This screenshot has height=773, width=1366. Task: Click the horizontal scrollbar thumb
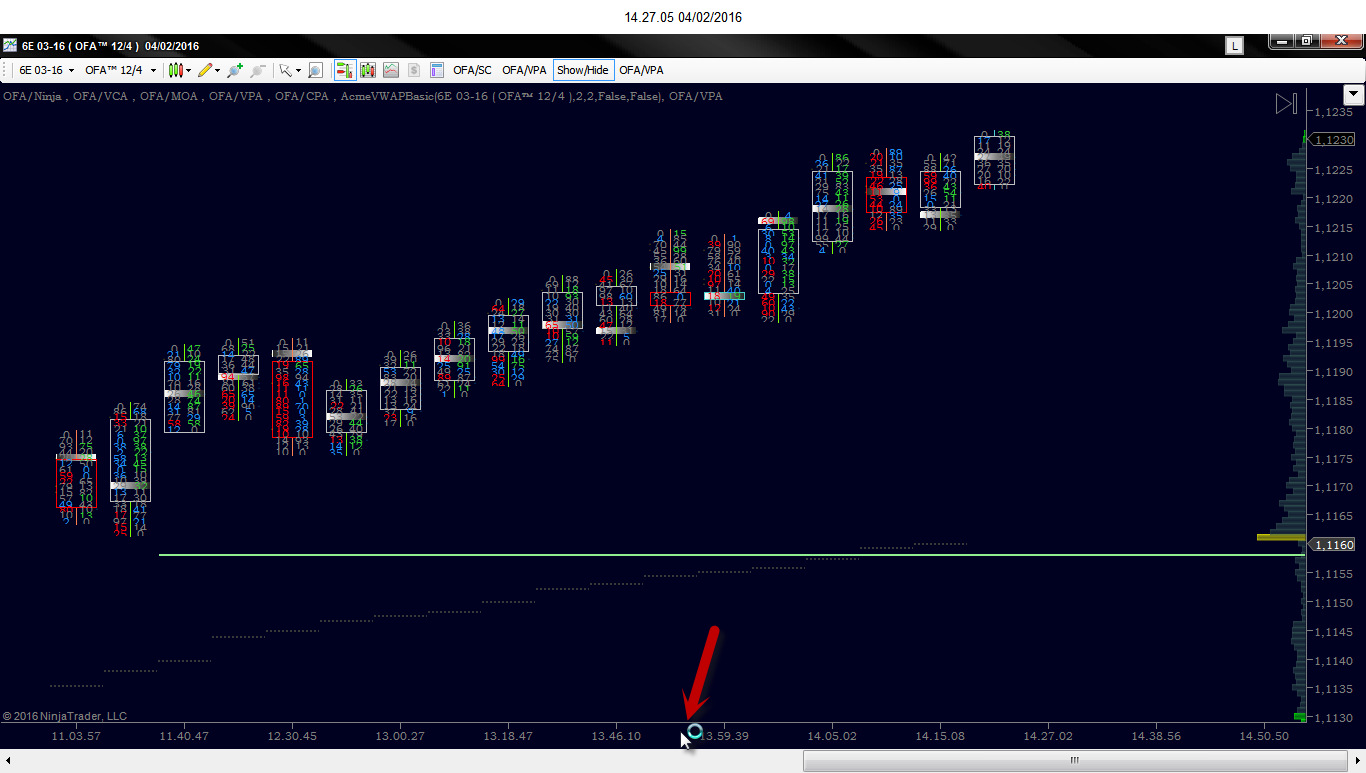(1074, 760)
